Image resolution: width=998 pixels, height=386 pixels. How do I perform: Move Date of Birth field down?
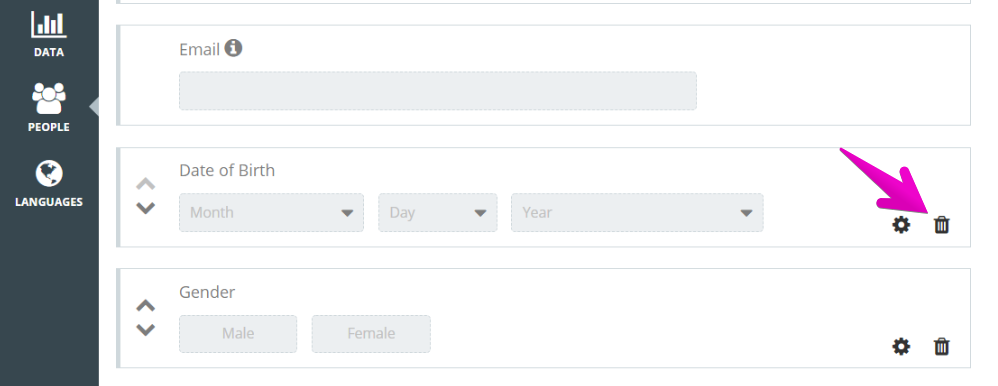click(x=146, y=208)
